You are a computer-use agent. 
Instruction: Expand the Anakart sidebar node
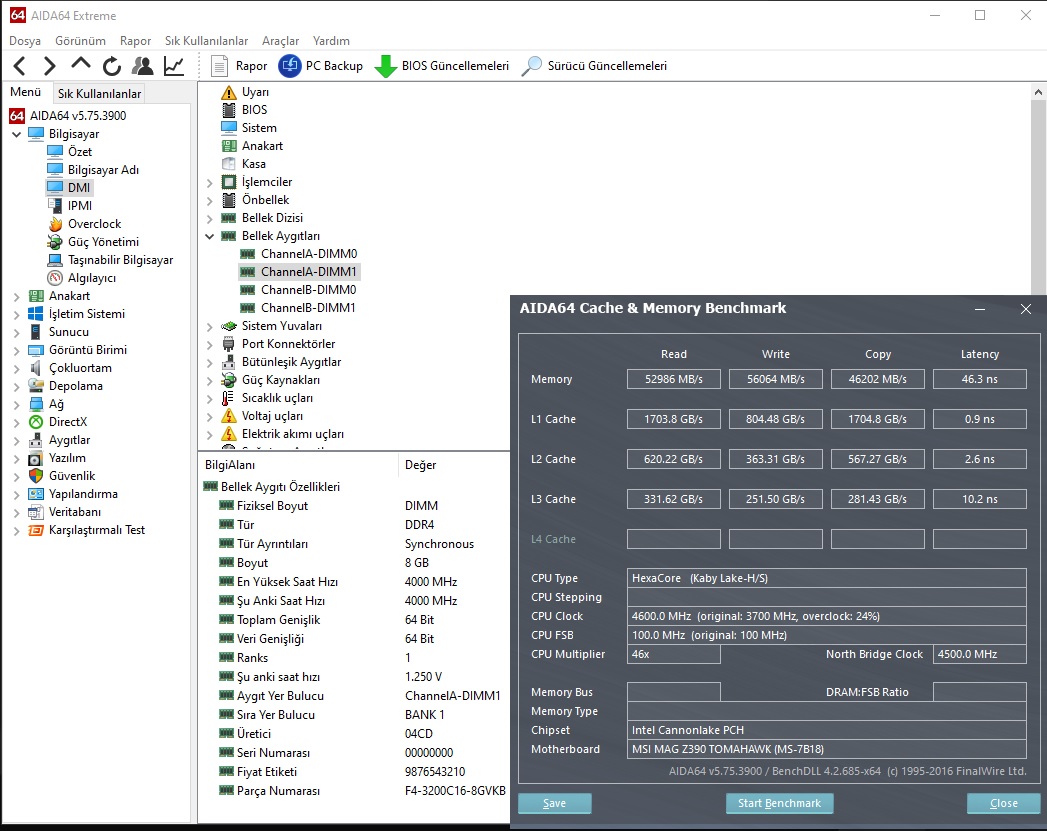(x=17, y=296)
